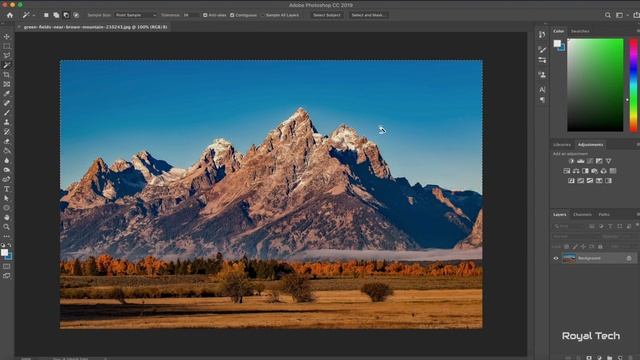The image size is (640, 360).
Task: Click the hue spectrum slider
Action: tap(633, 85)
